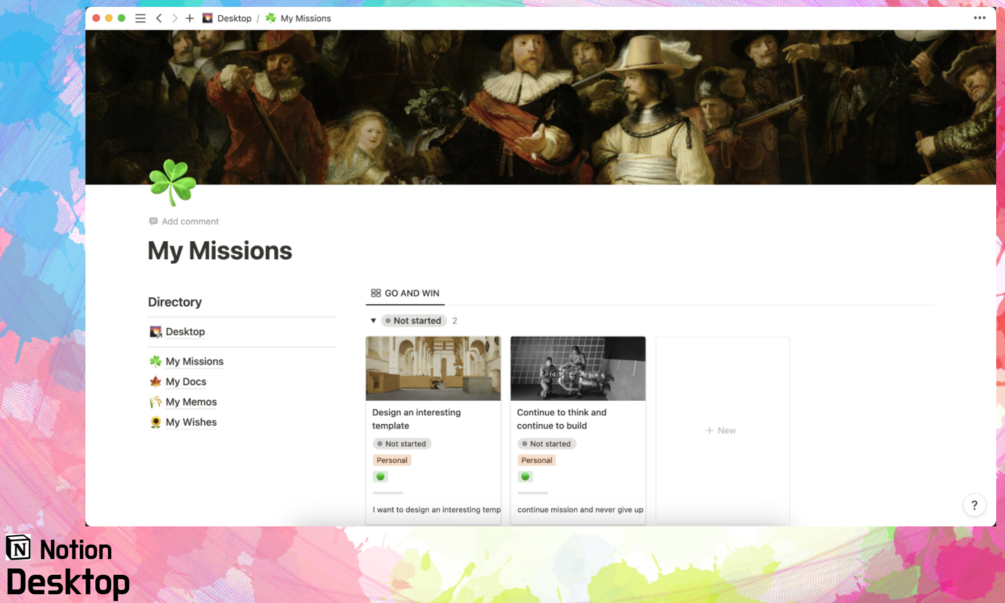The height and width of the screenshot is (603, 1005).
Task: Open the three-dot more options menu
Action: point(979,18)
